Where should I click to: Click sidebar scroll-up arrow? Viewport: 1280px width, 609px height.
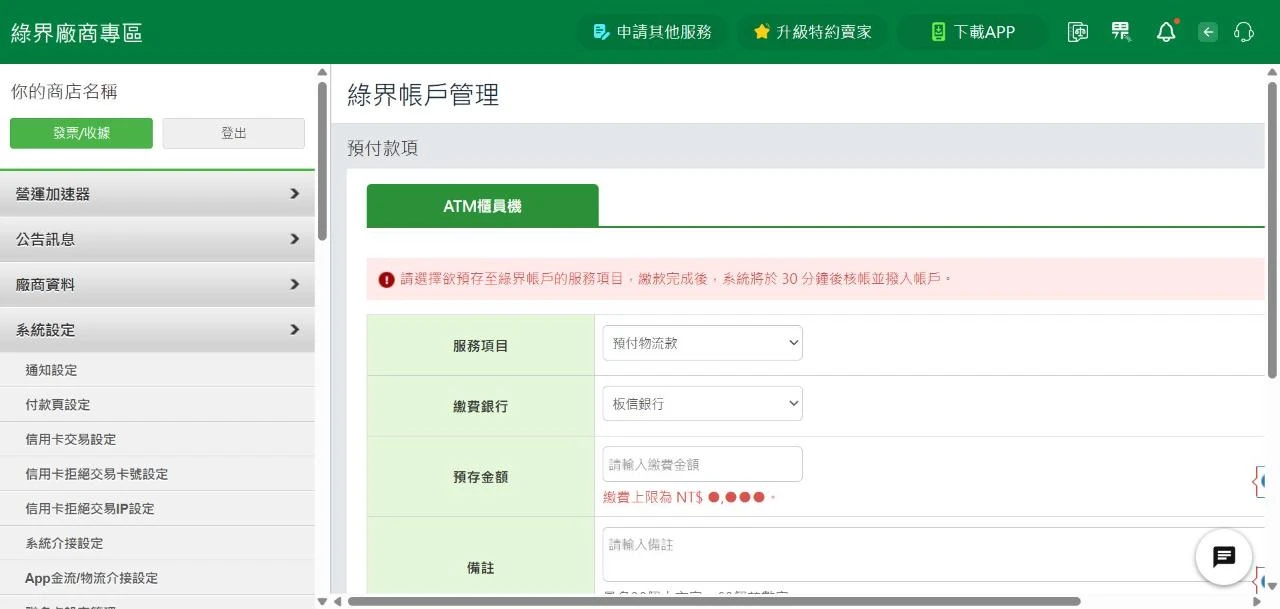[x=322, y=72]
